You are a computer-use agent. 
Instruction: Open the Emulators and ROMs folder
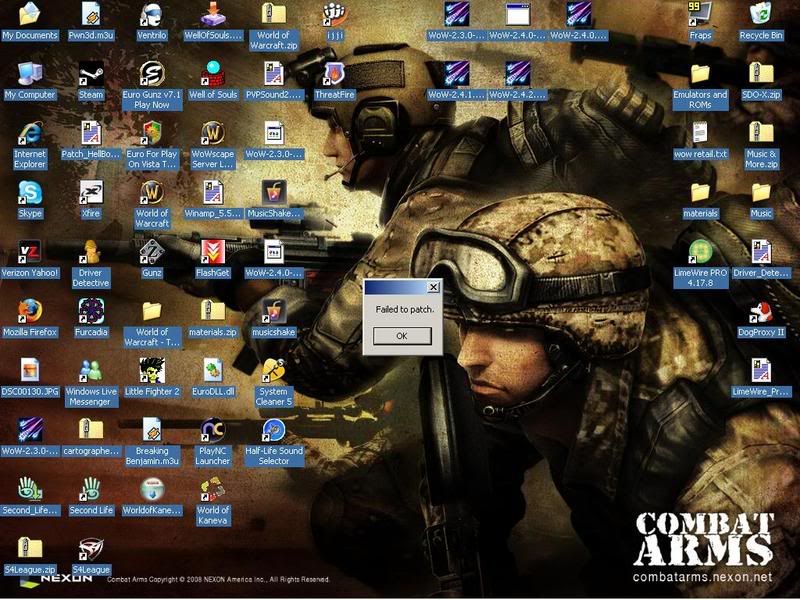click(700, 74)
